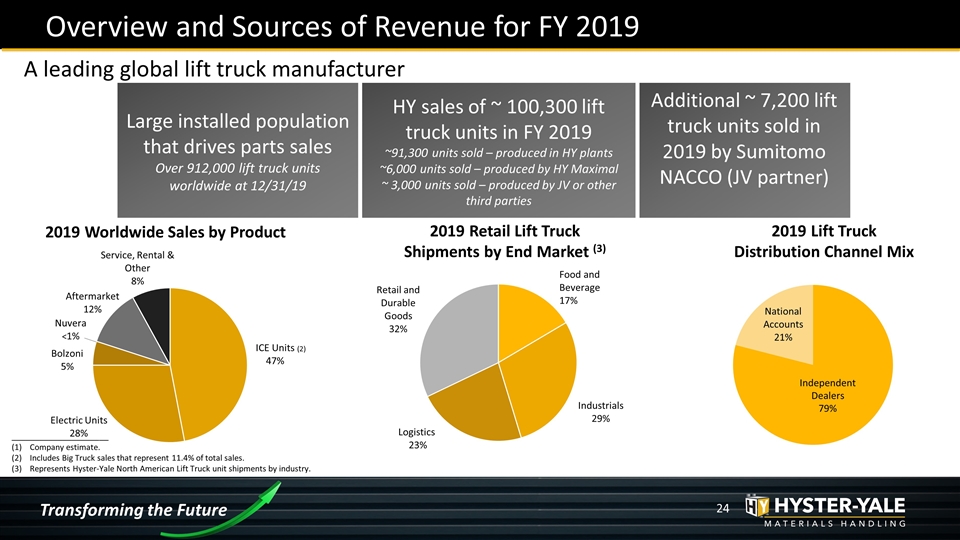Select the 'Electric Units 28%' label
The image size is (960, 540).
78,427
